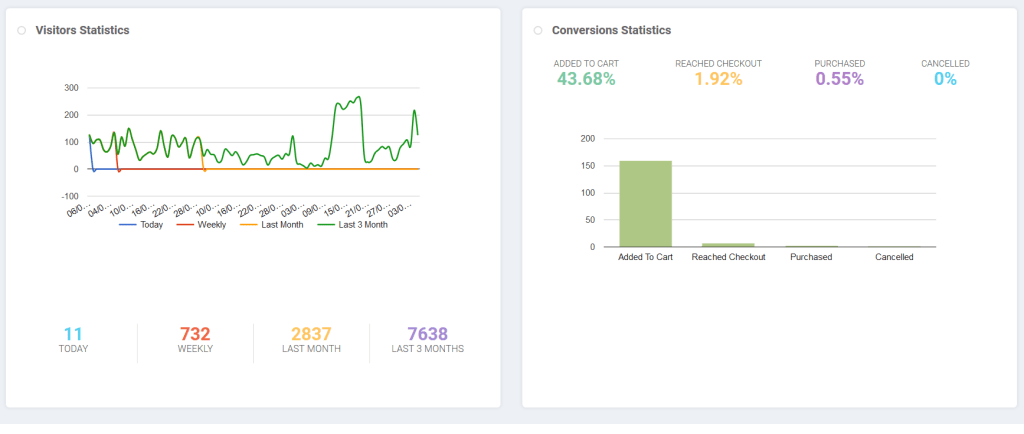The width and height of the screenshot is (1024, 434).
Task: Toggle the Weekly series in chart legend
Action: click(201, 225)
